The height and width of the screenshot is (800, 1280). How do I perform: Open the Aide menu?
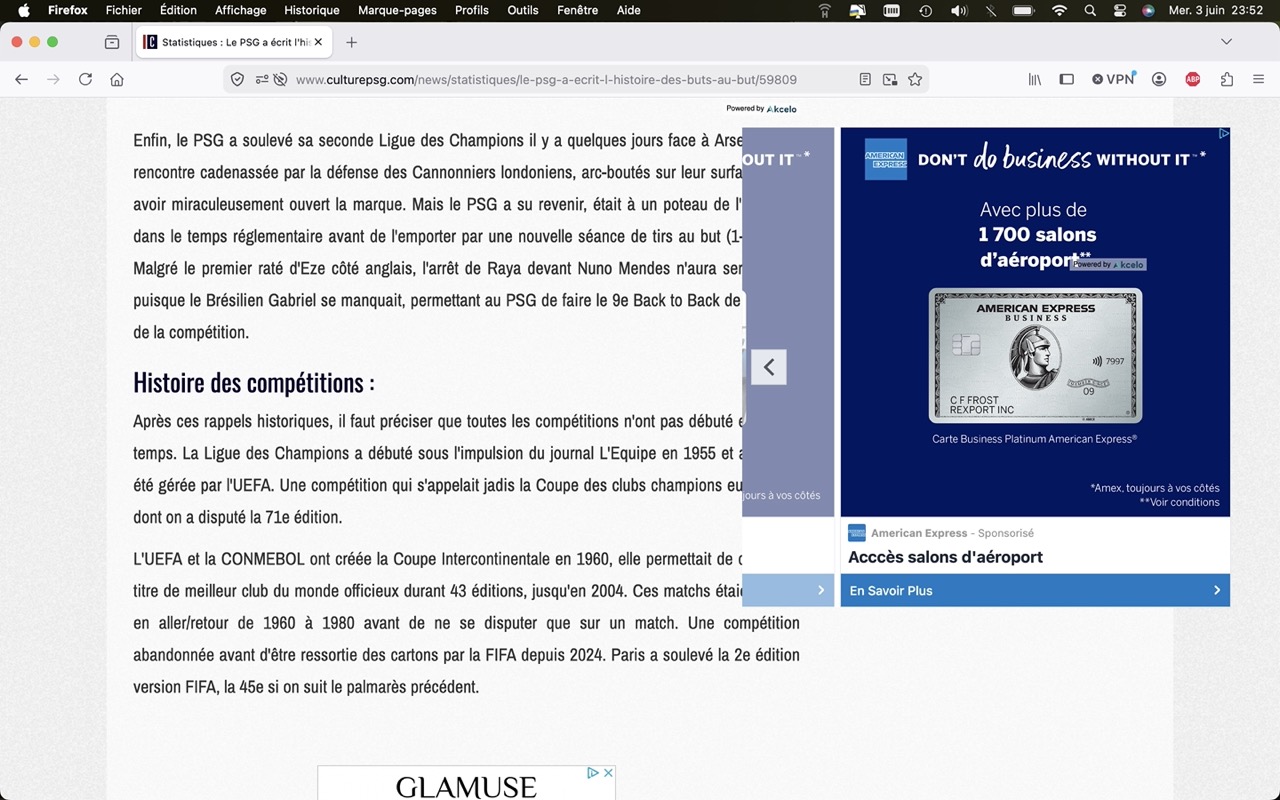click(629, 11)
